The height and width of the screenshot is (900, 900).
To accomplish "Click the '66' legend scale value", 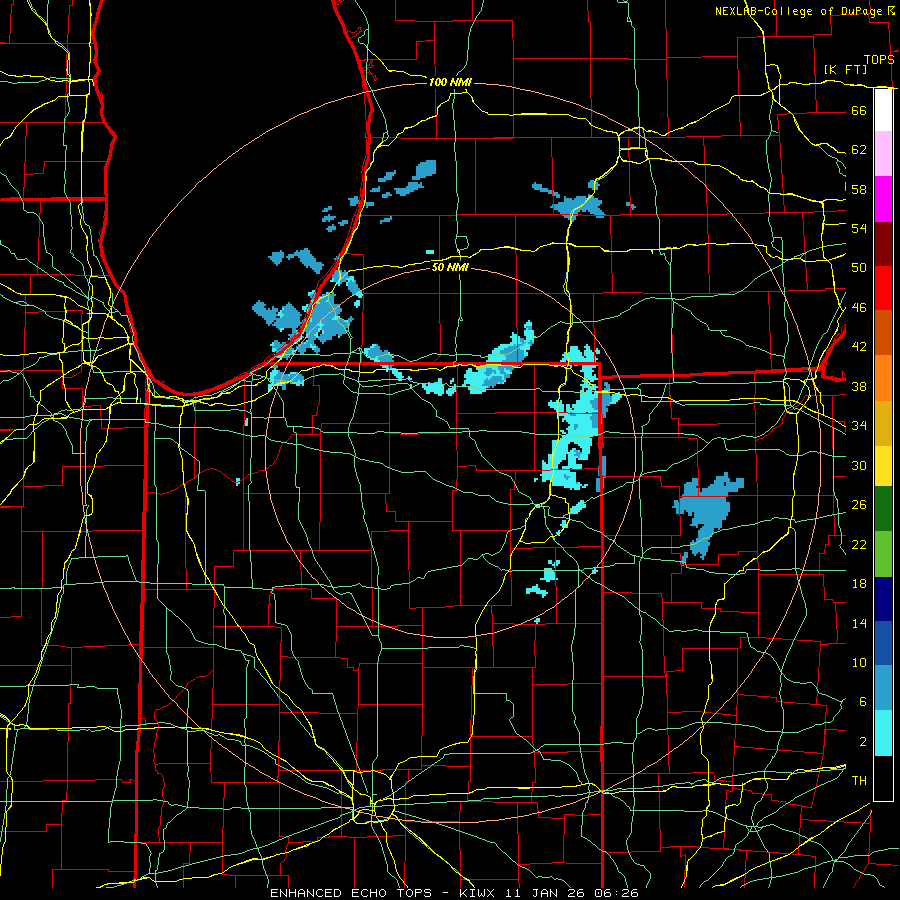I will coord(859,110).
